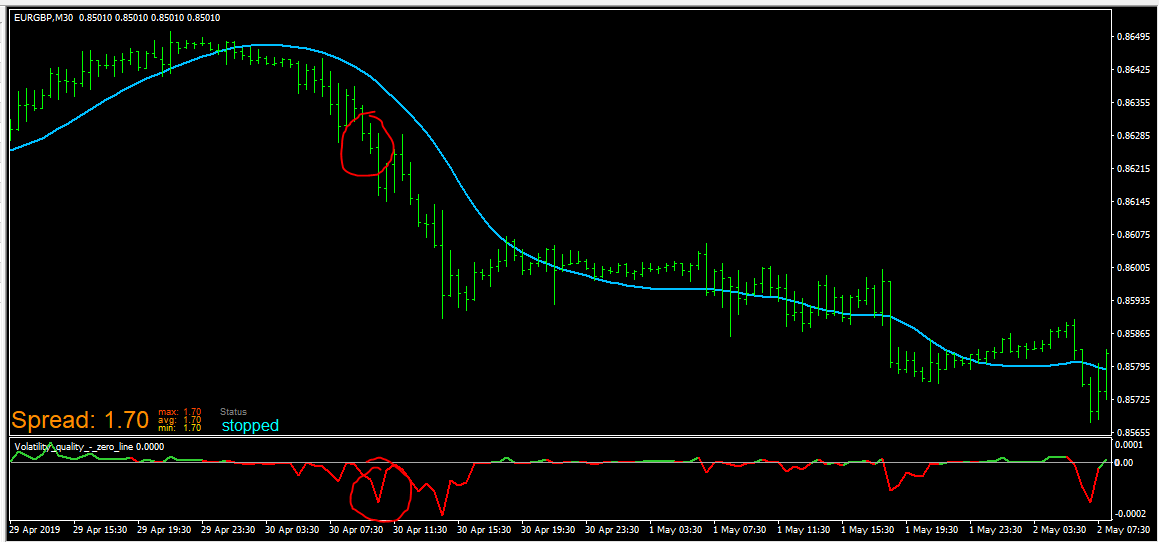Click the 0.86495 price scale label
The image size is (1159, 542).
tap(1132, 36)
